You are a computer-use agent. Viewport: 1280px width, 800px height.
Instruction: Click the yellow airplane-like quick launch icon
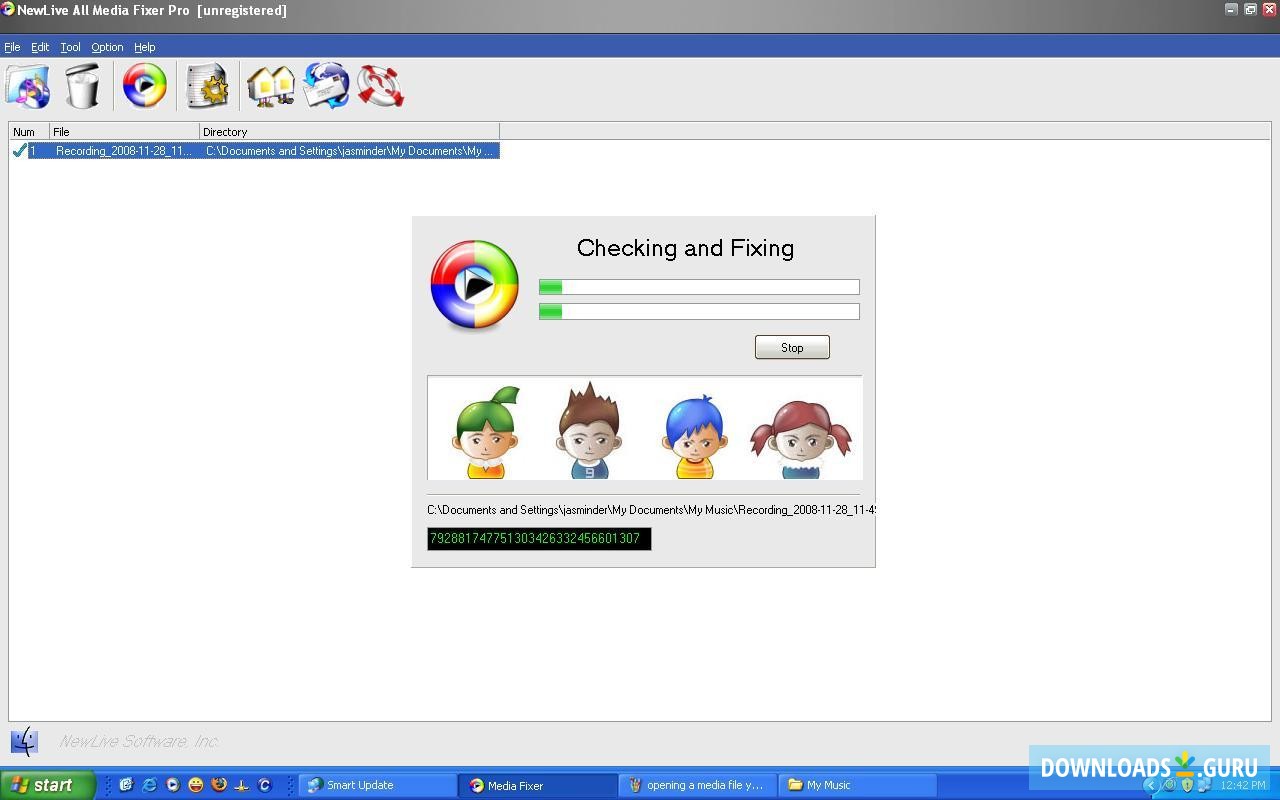point(242,785)
